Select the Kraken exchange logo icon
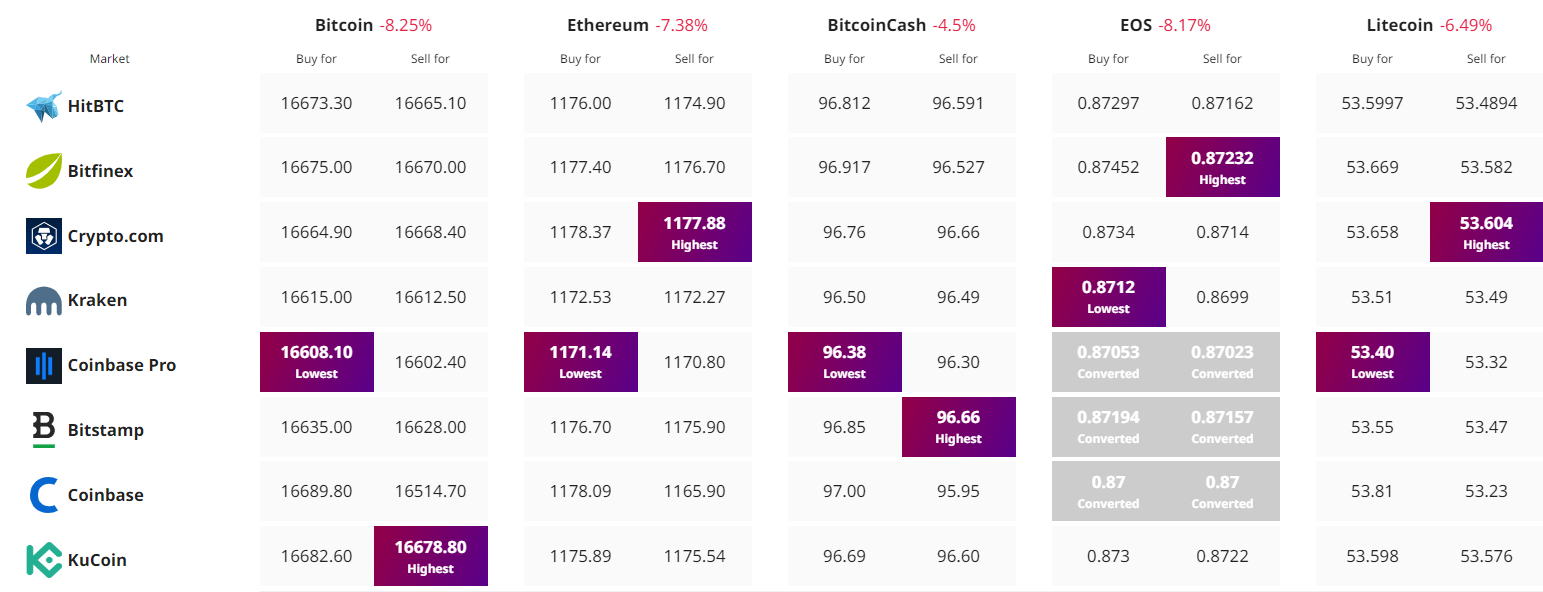The image size is (1543, 592). tap(44, 301)
